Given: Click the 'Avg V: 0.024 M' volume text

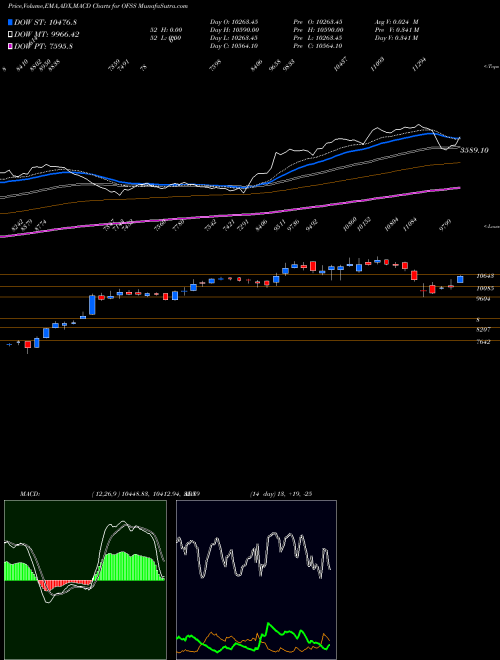Looking at the screenshot, I should click(x=397, y=21).
